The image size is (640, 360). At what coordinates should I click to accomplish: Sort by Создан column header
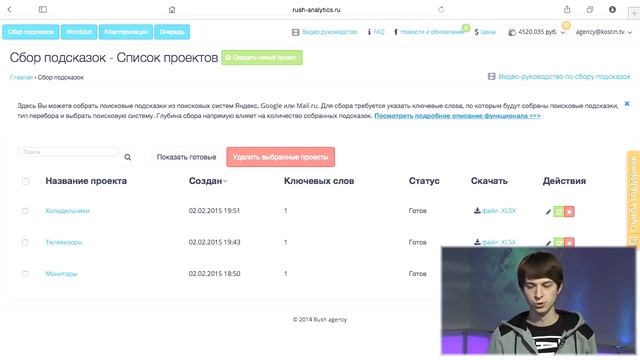(x=208, y=181)
